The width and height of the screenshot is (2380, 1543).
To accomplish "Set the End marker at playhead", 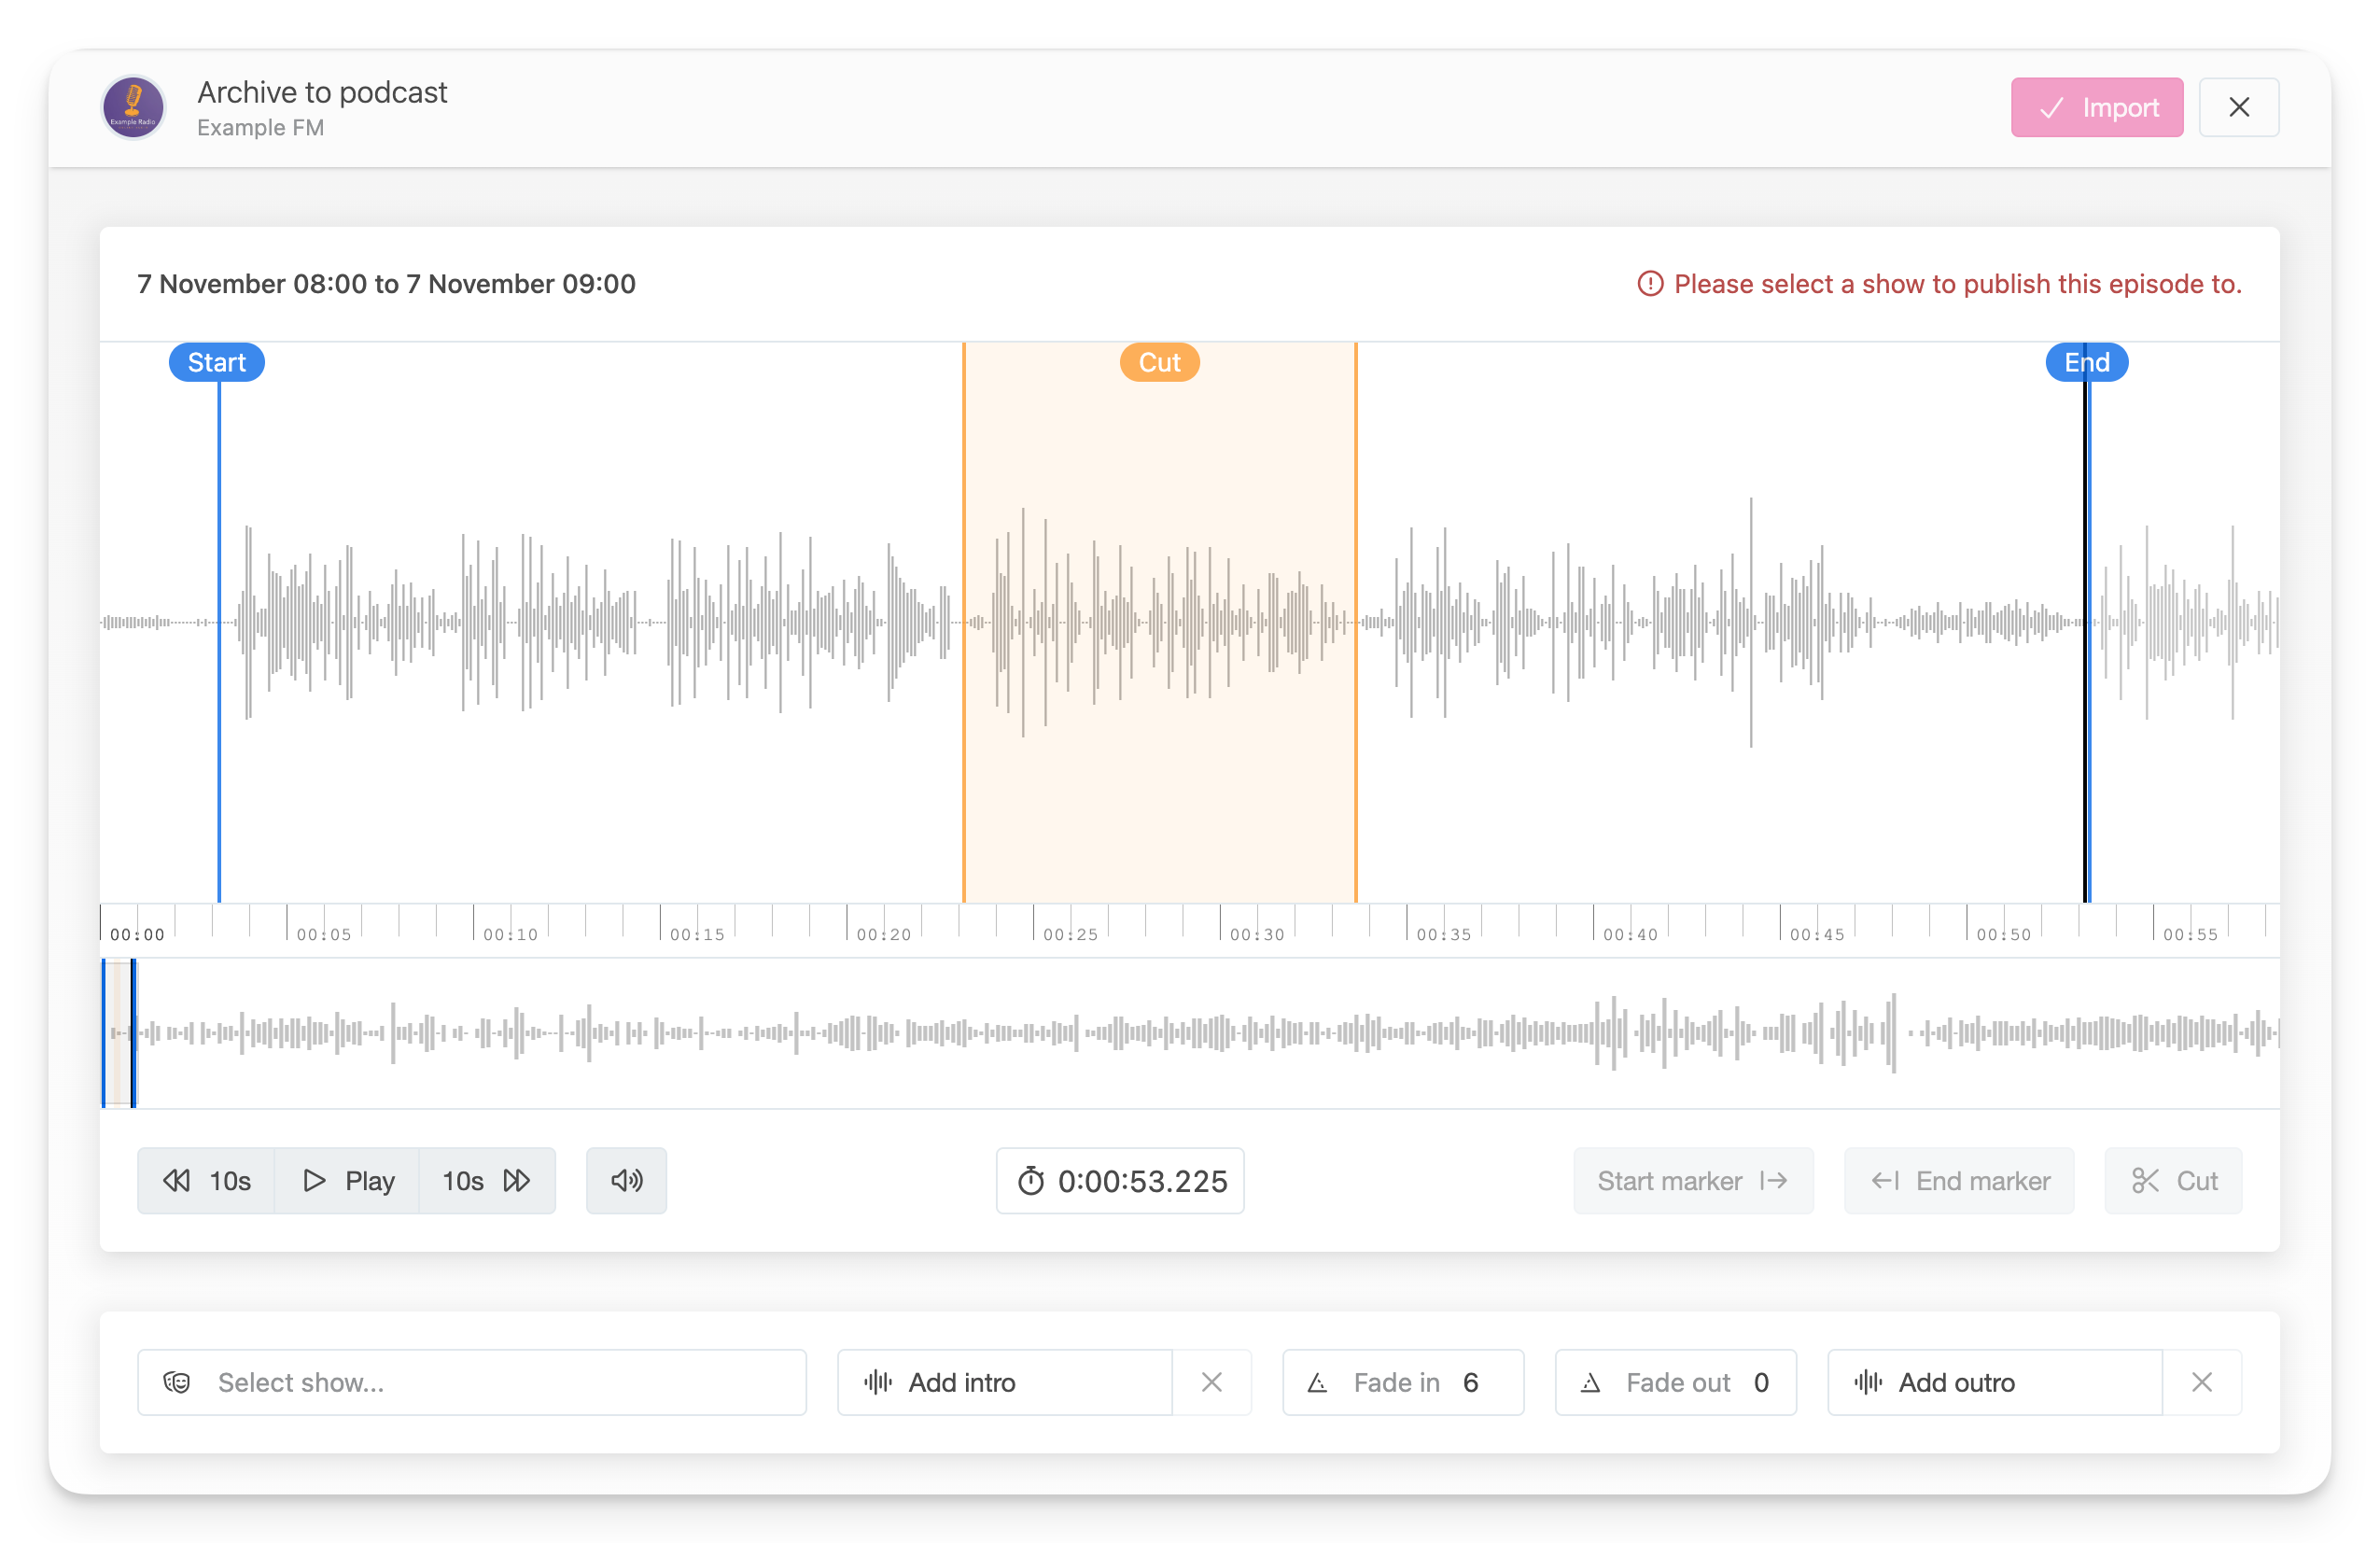I will pyautogui.click(x=1959, y=1180).
